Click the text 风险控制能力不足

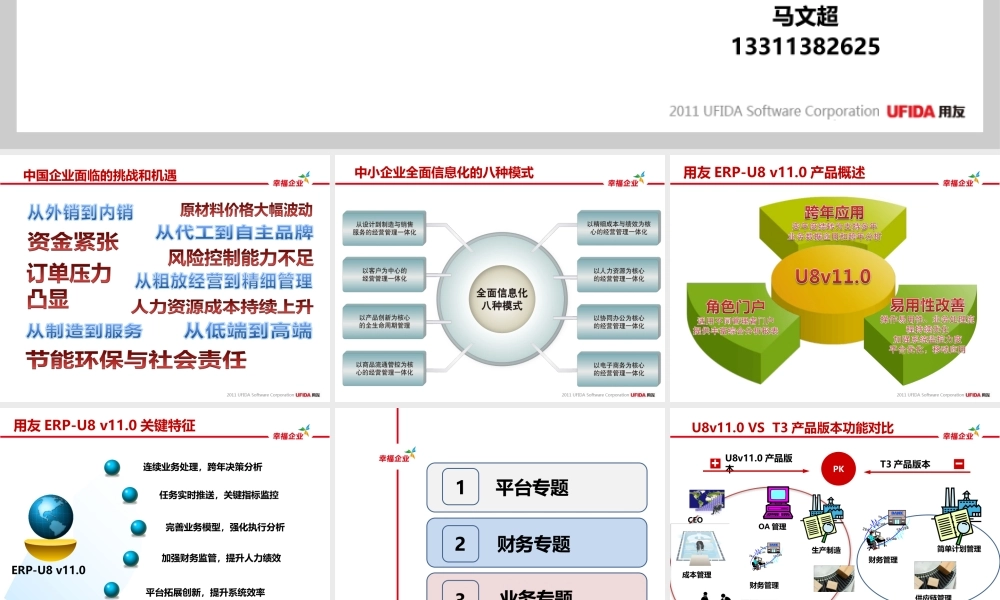click(x=240, y=258)
